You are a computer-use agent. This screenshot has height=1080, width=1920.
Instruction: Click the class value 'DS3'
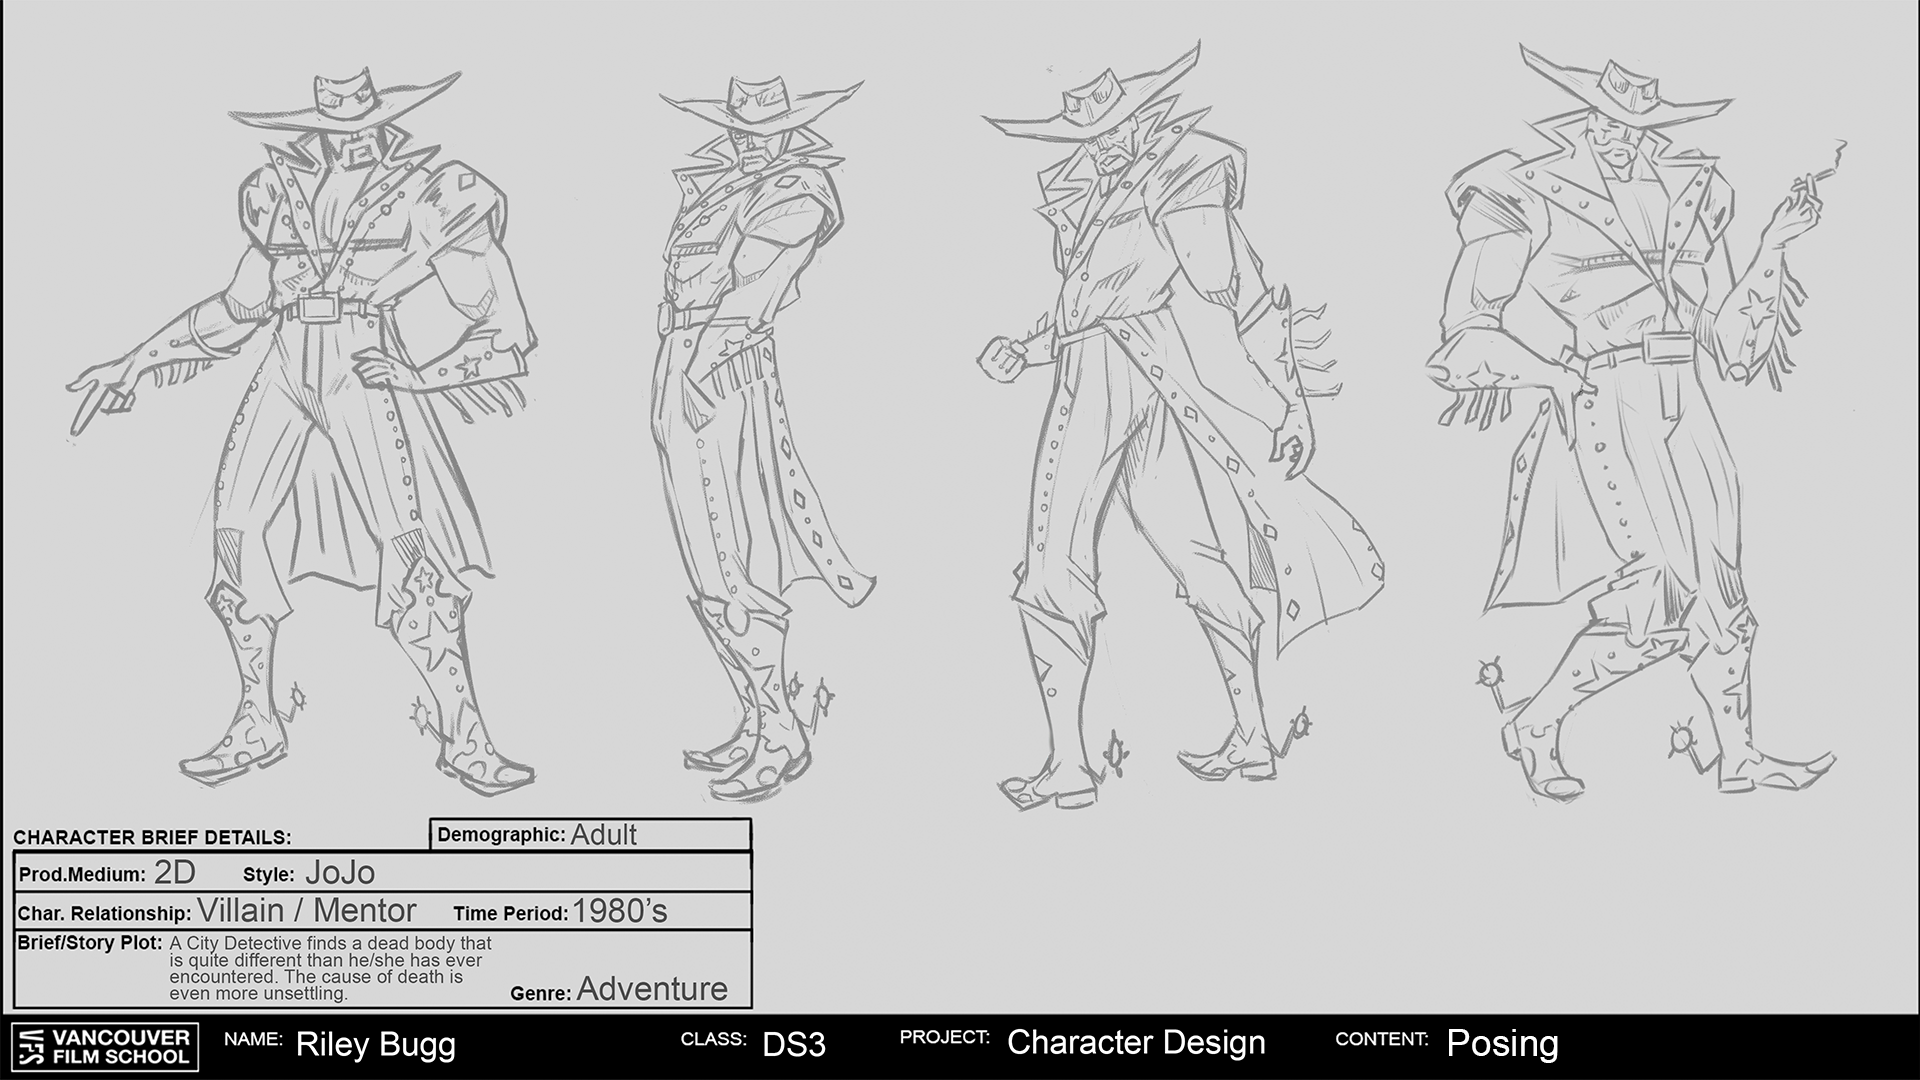point(794,1045)
